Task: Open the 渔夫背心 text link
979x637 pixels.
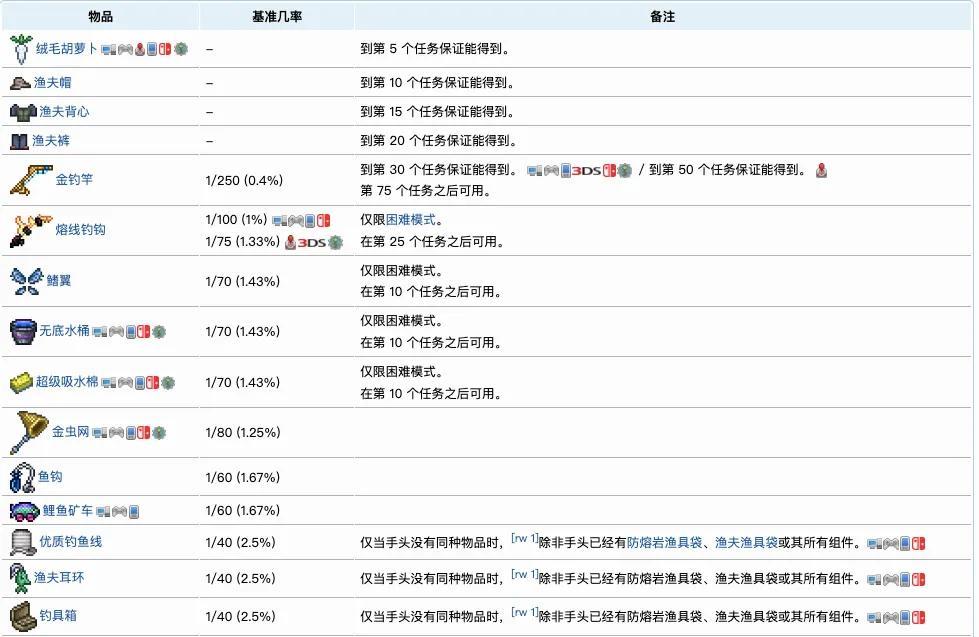Action: pos(64,111)
